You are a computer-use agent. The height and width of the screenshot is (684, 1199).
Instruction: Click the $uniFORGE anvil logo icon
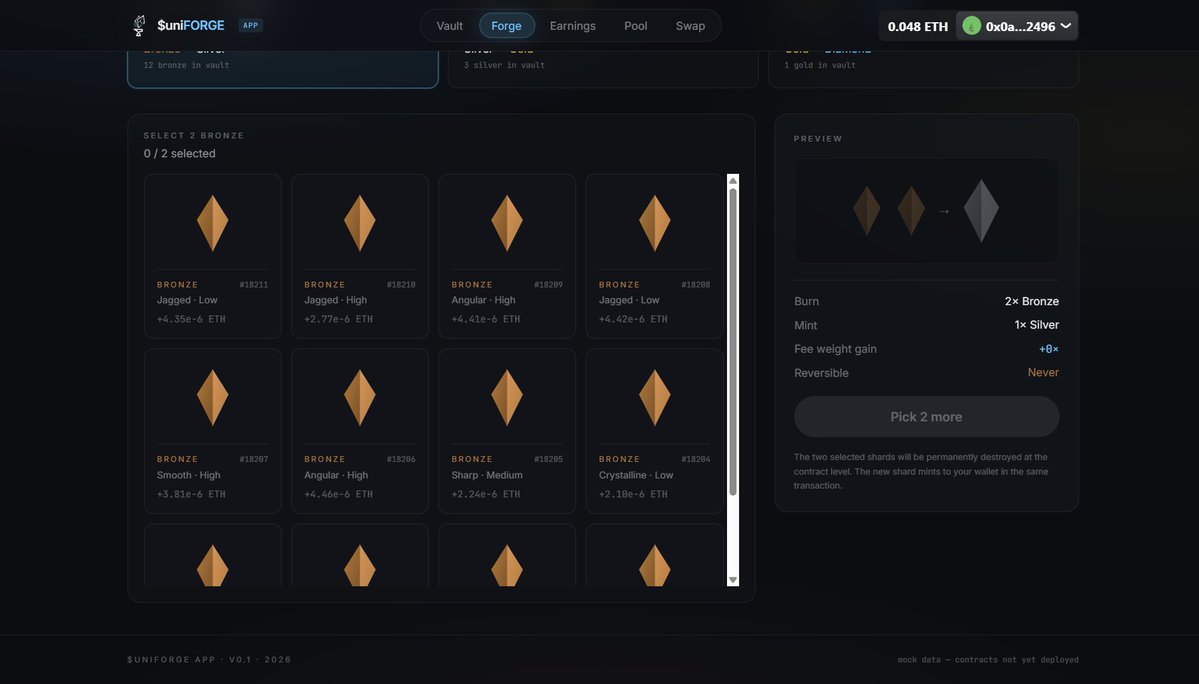pos(139,25)
